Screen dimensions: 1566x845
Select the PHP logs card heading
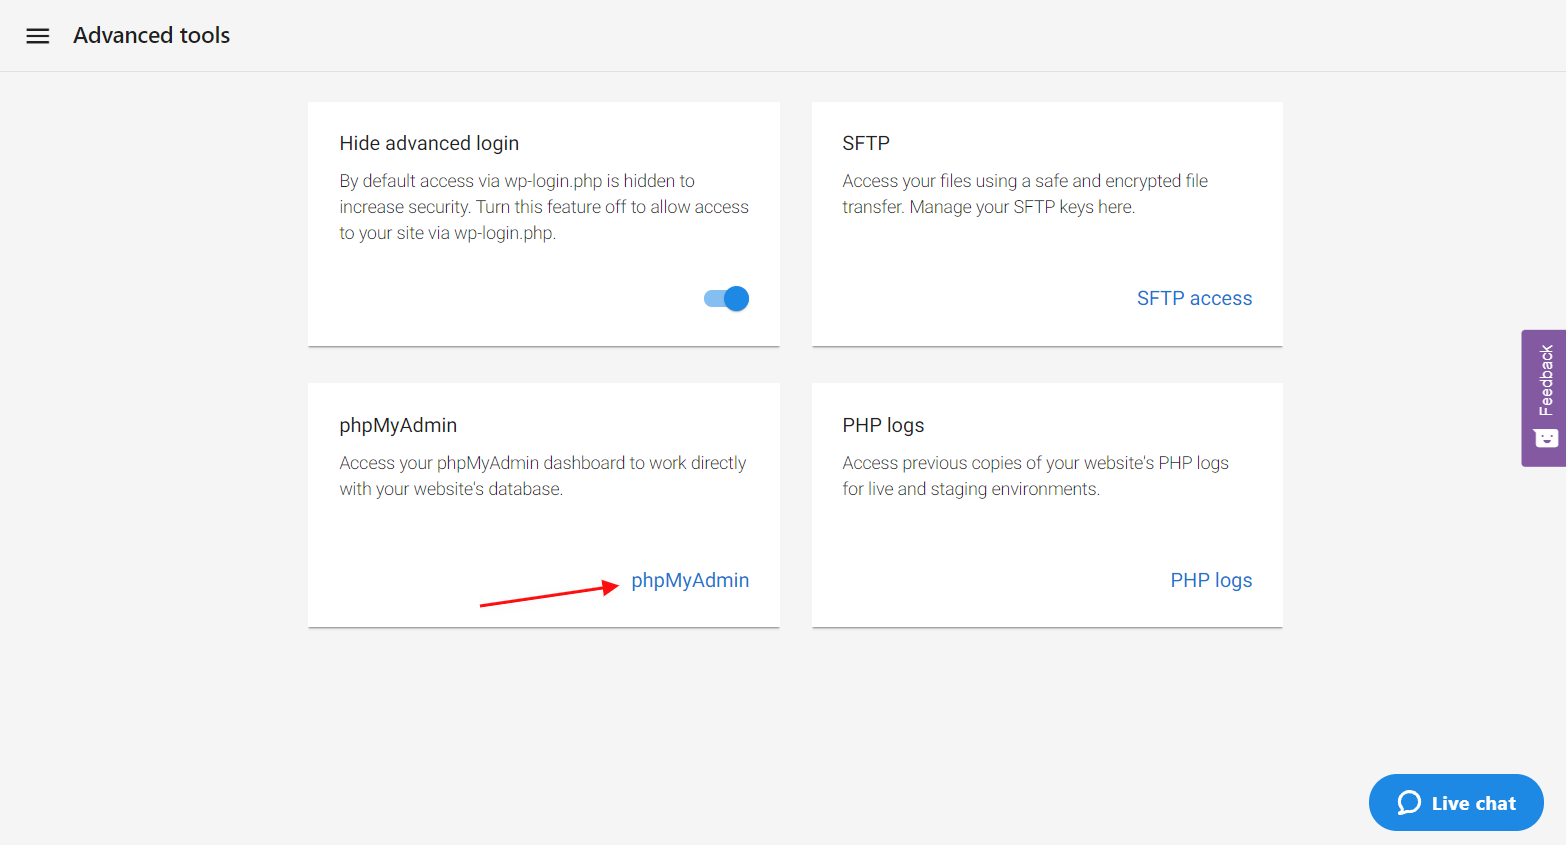(x=883, y=425)
